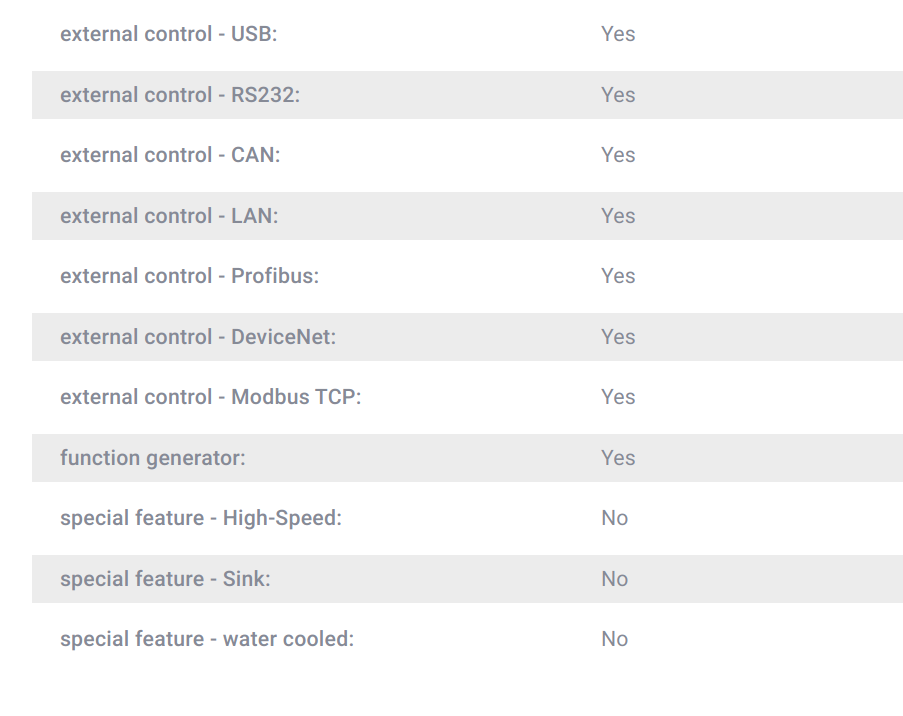Click the 'external control - LAN:' label
Viewport: 903px width, 716px height.
(169, 216)
